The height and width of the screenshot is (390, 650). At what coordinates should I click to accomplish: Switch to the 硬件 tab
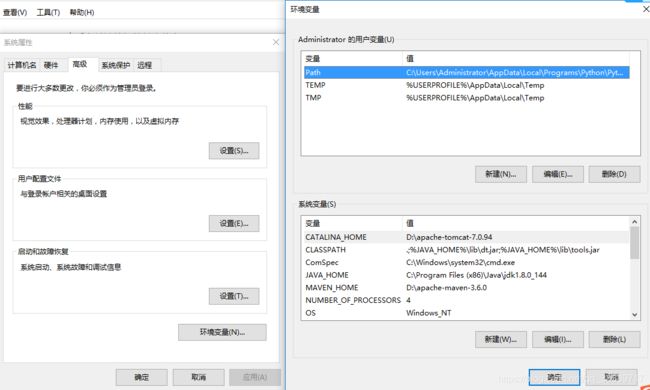(x=51, y=65)
